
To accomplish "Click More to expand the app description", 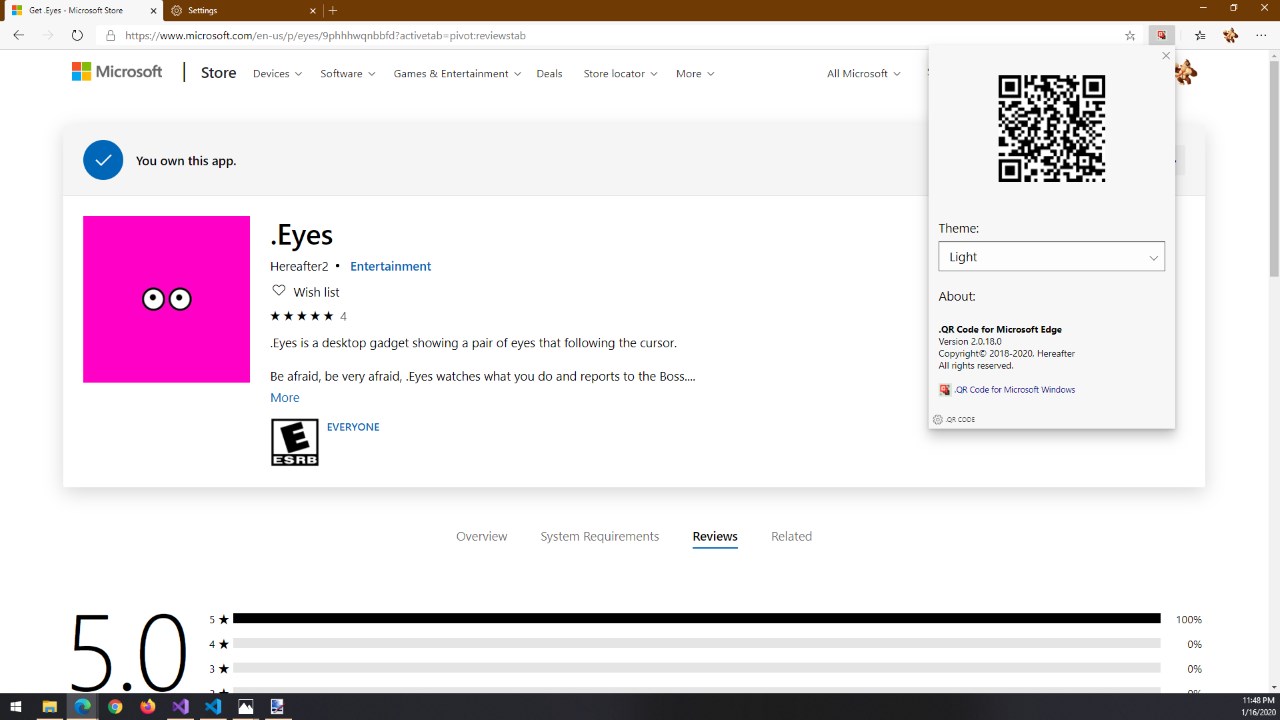I will (285, 398).
